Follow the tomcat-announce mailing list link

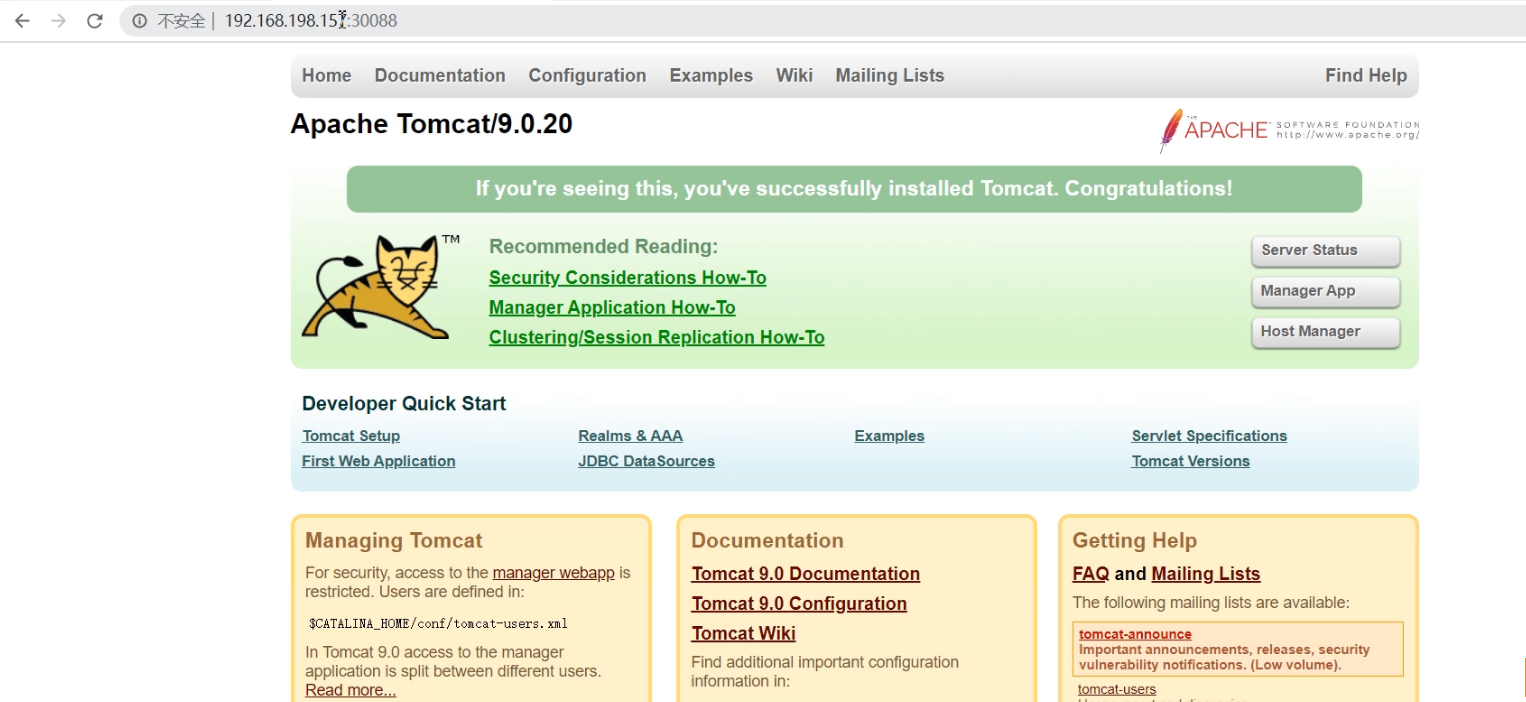tap(1135, 634)
